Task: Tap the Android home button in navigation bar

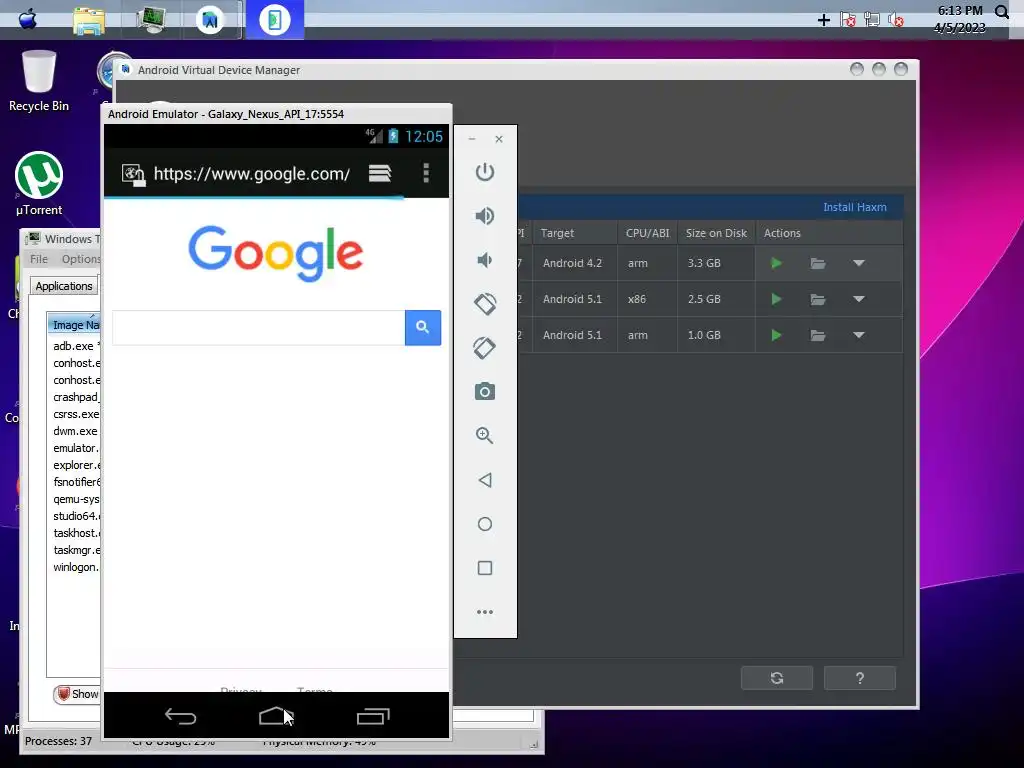Action: [275, 716]
